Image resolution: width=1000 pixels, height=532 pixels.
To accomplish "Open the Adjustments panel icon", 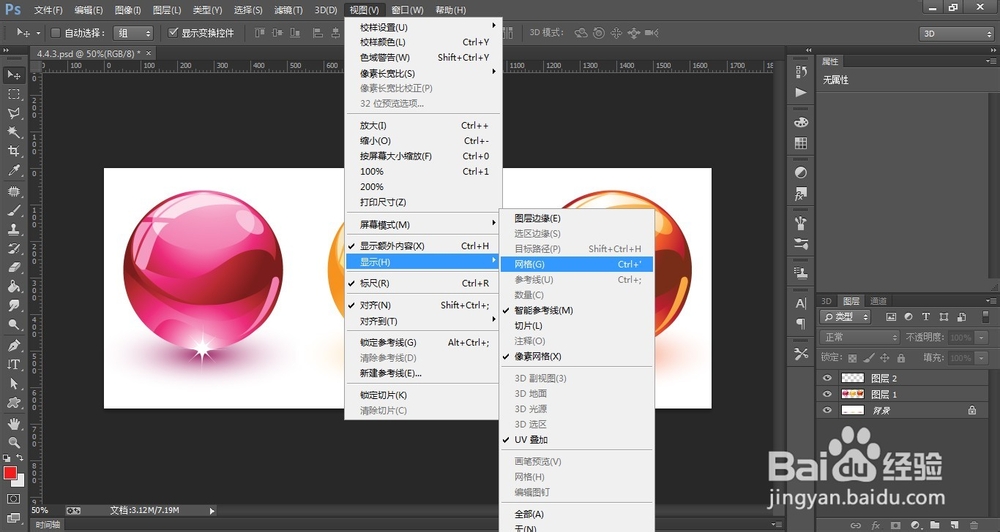I will 801,173.
